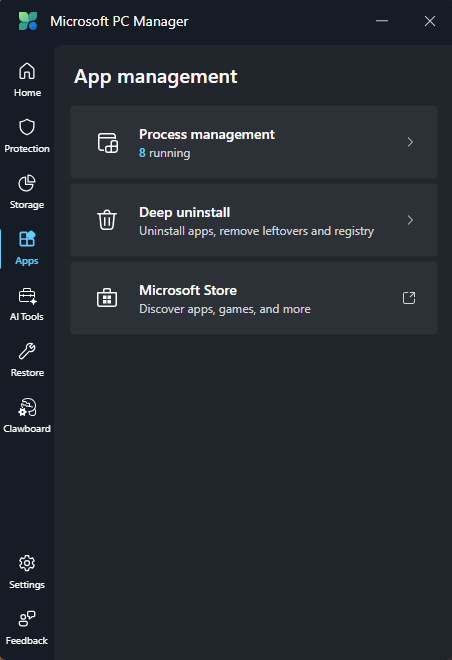Close the PC Manager window
Image resolution: width=452 pixels, height=660 pixels.
pos(430,21)
